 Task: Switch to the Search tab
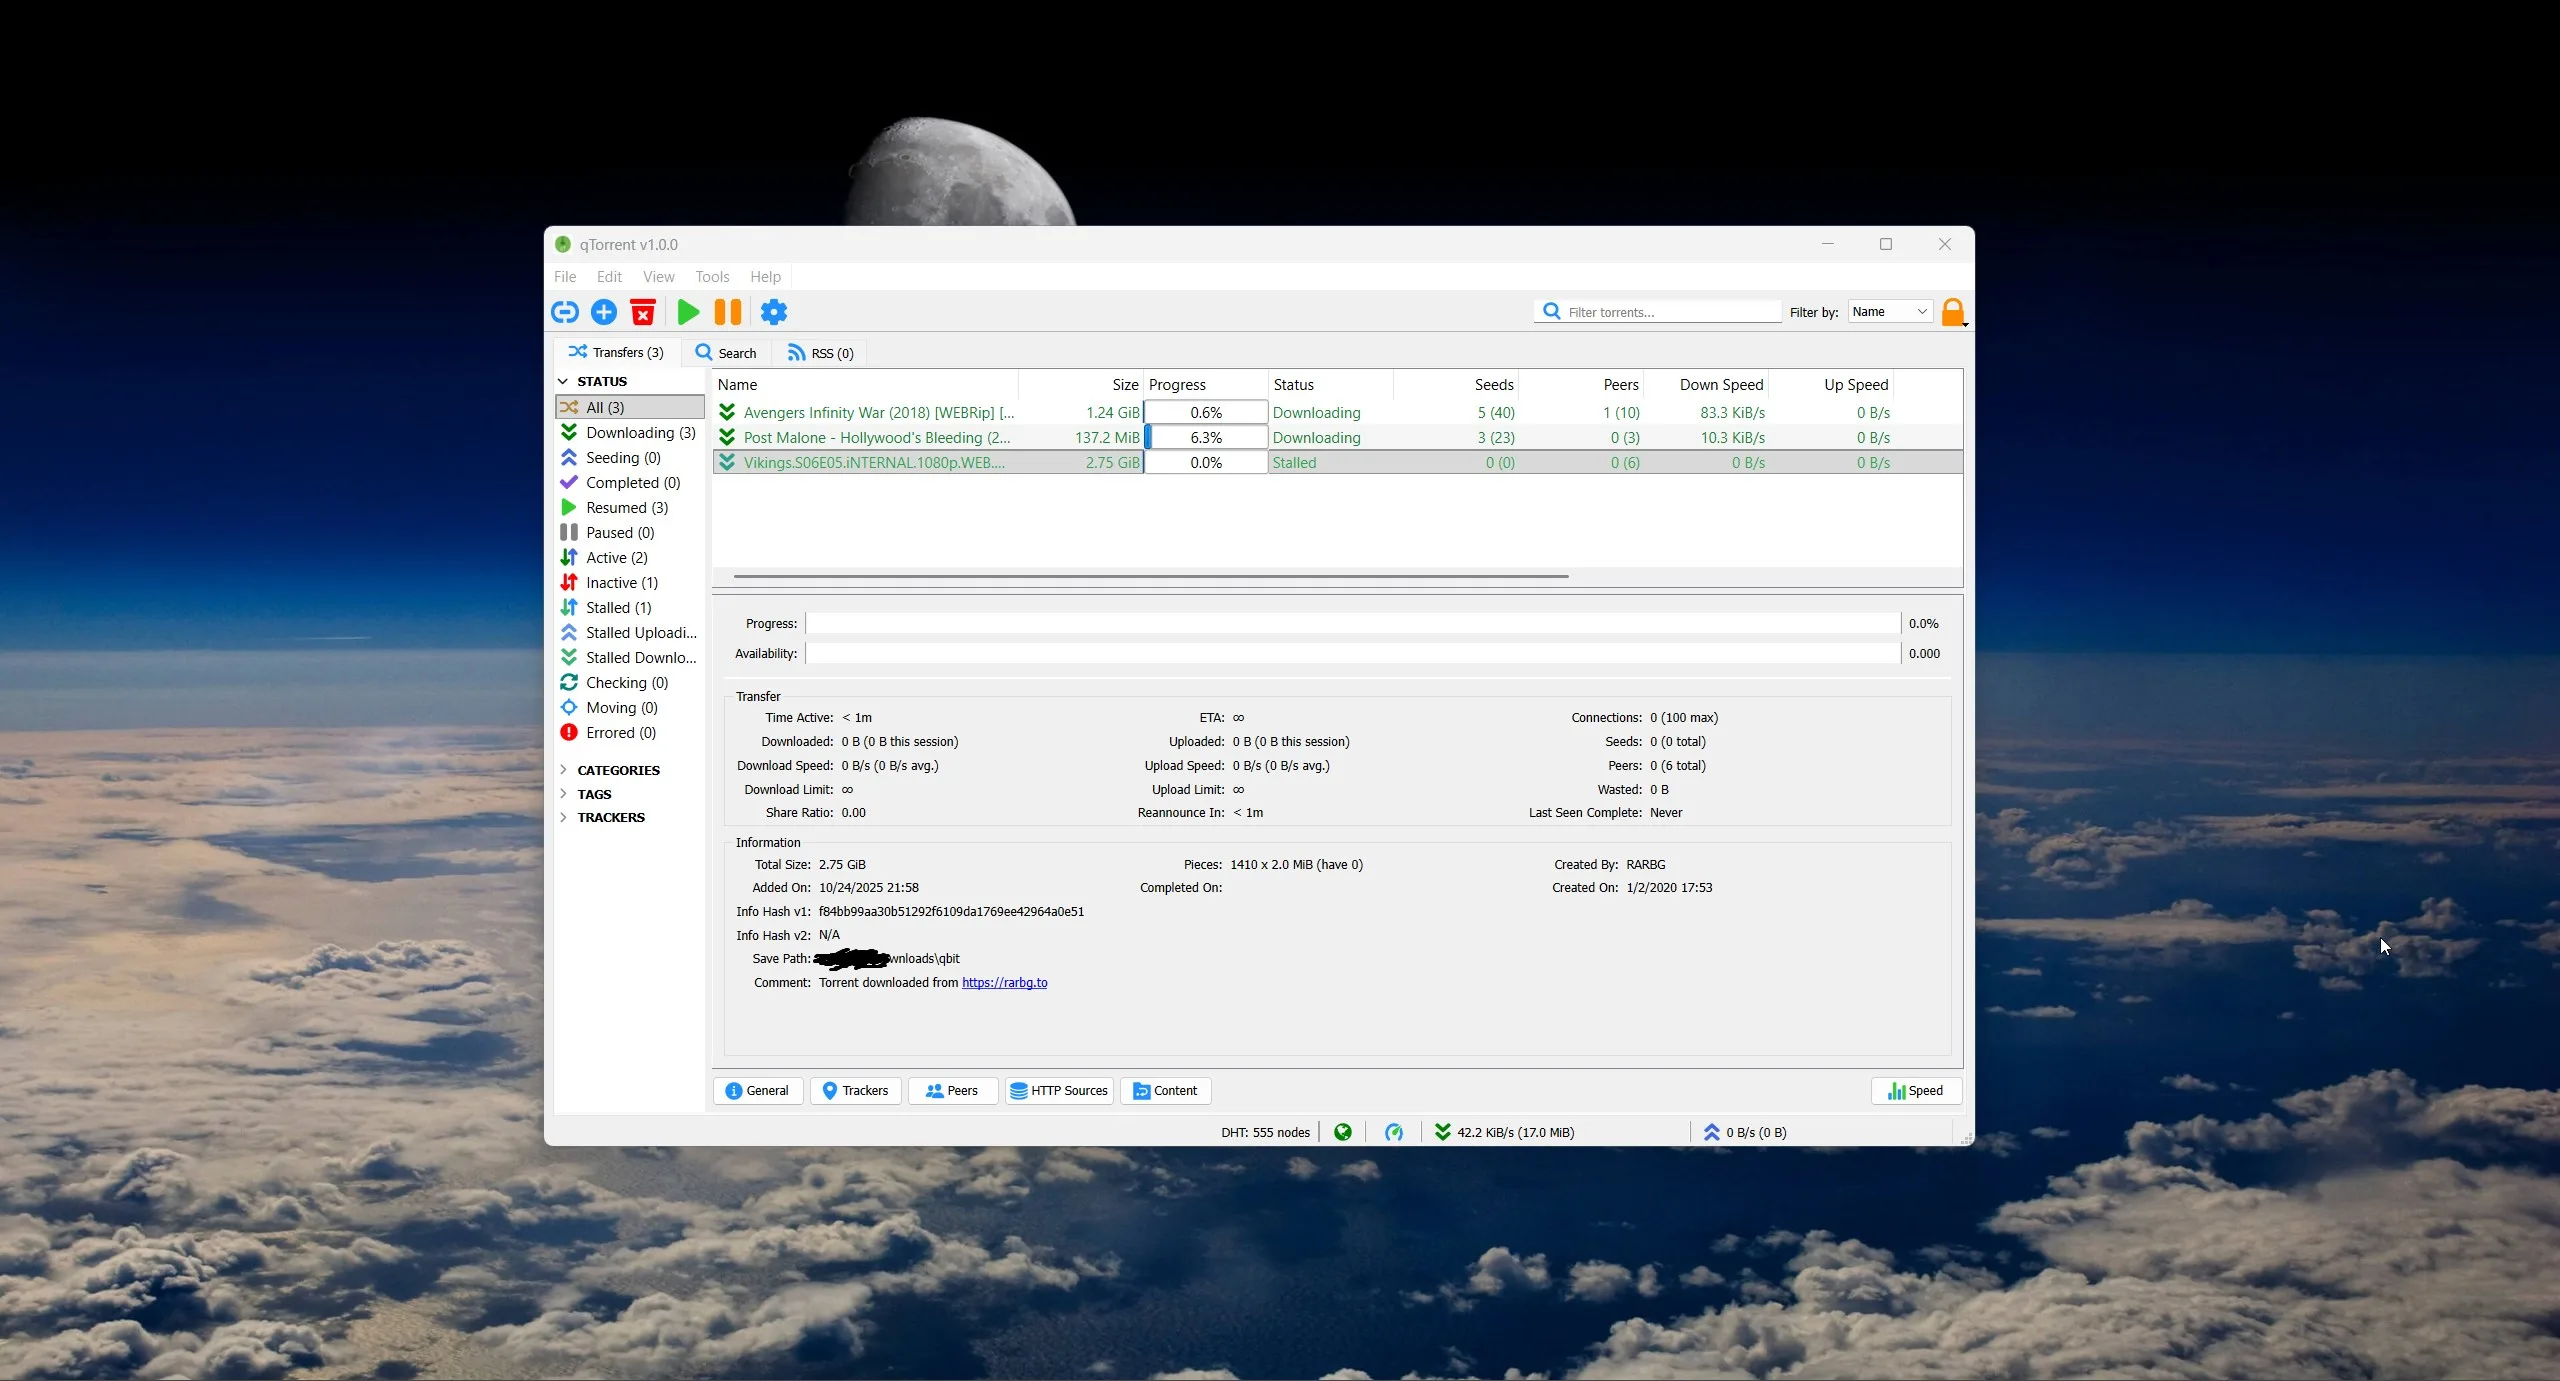tap(726, 353)
